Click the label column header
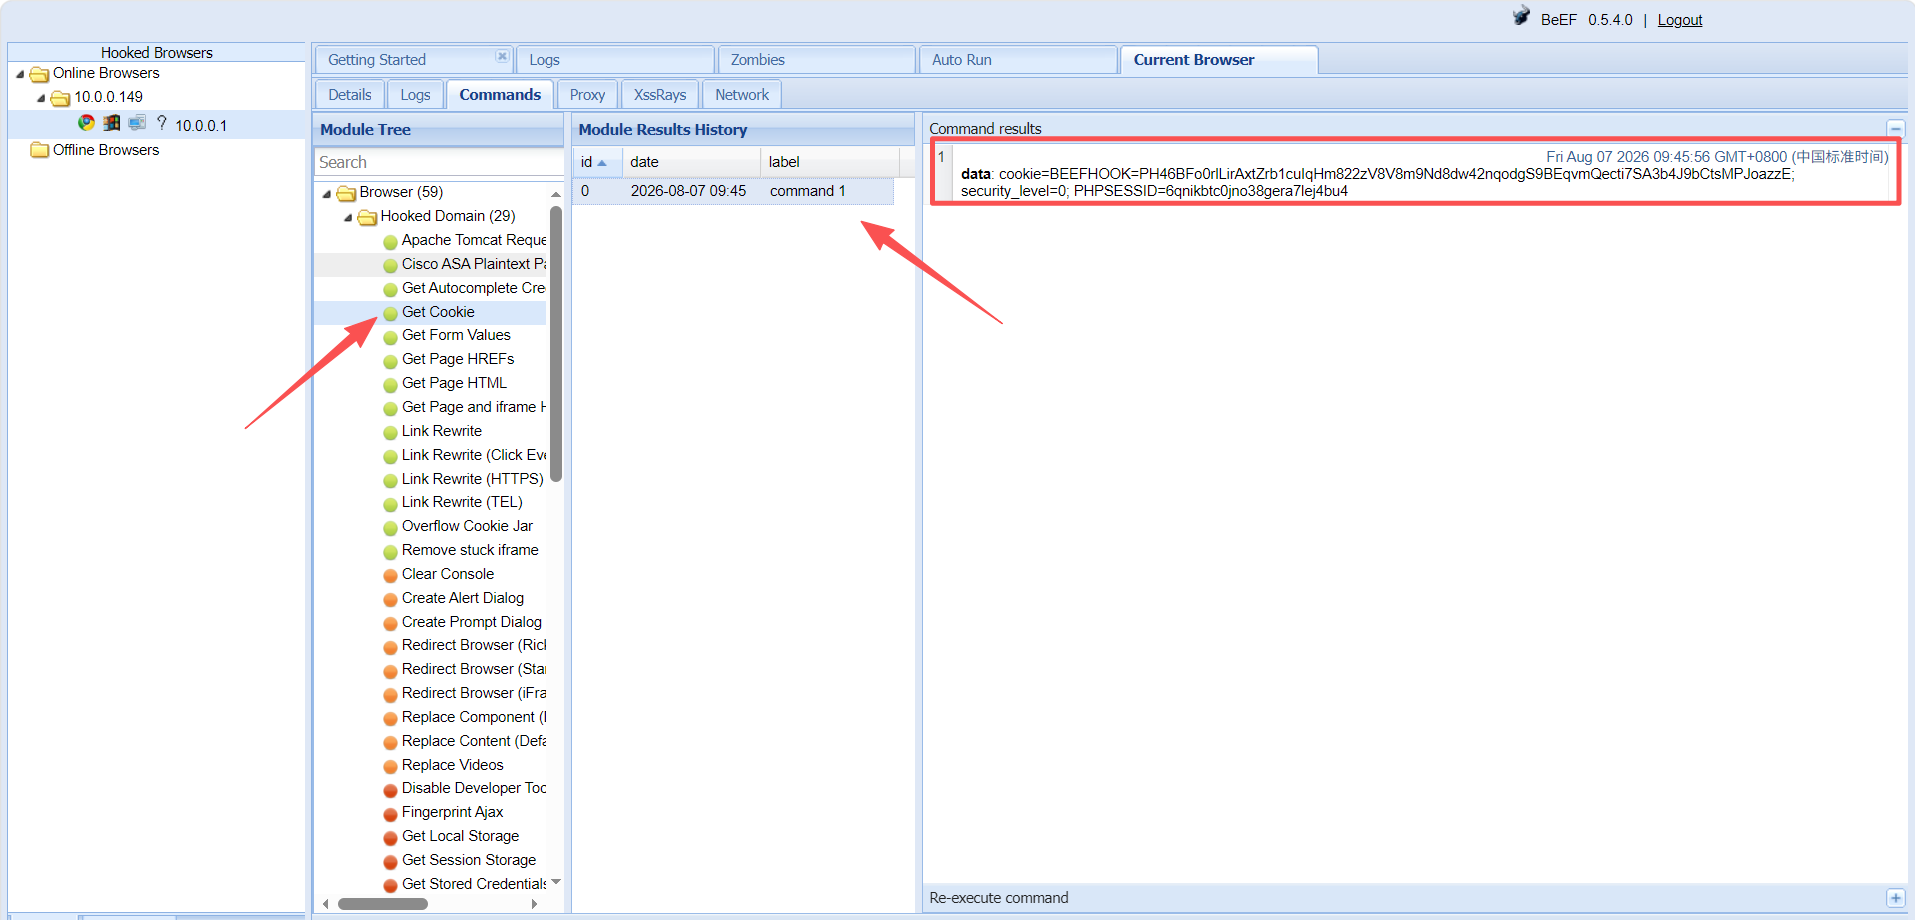 pos(830,162)
